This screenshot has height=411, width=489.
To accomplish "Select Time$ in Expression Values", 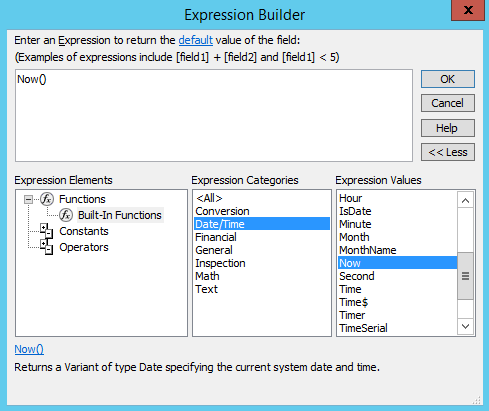I will [397, 302].
